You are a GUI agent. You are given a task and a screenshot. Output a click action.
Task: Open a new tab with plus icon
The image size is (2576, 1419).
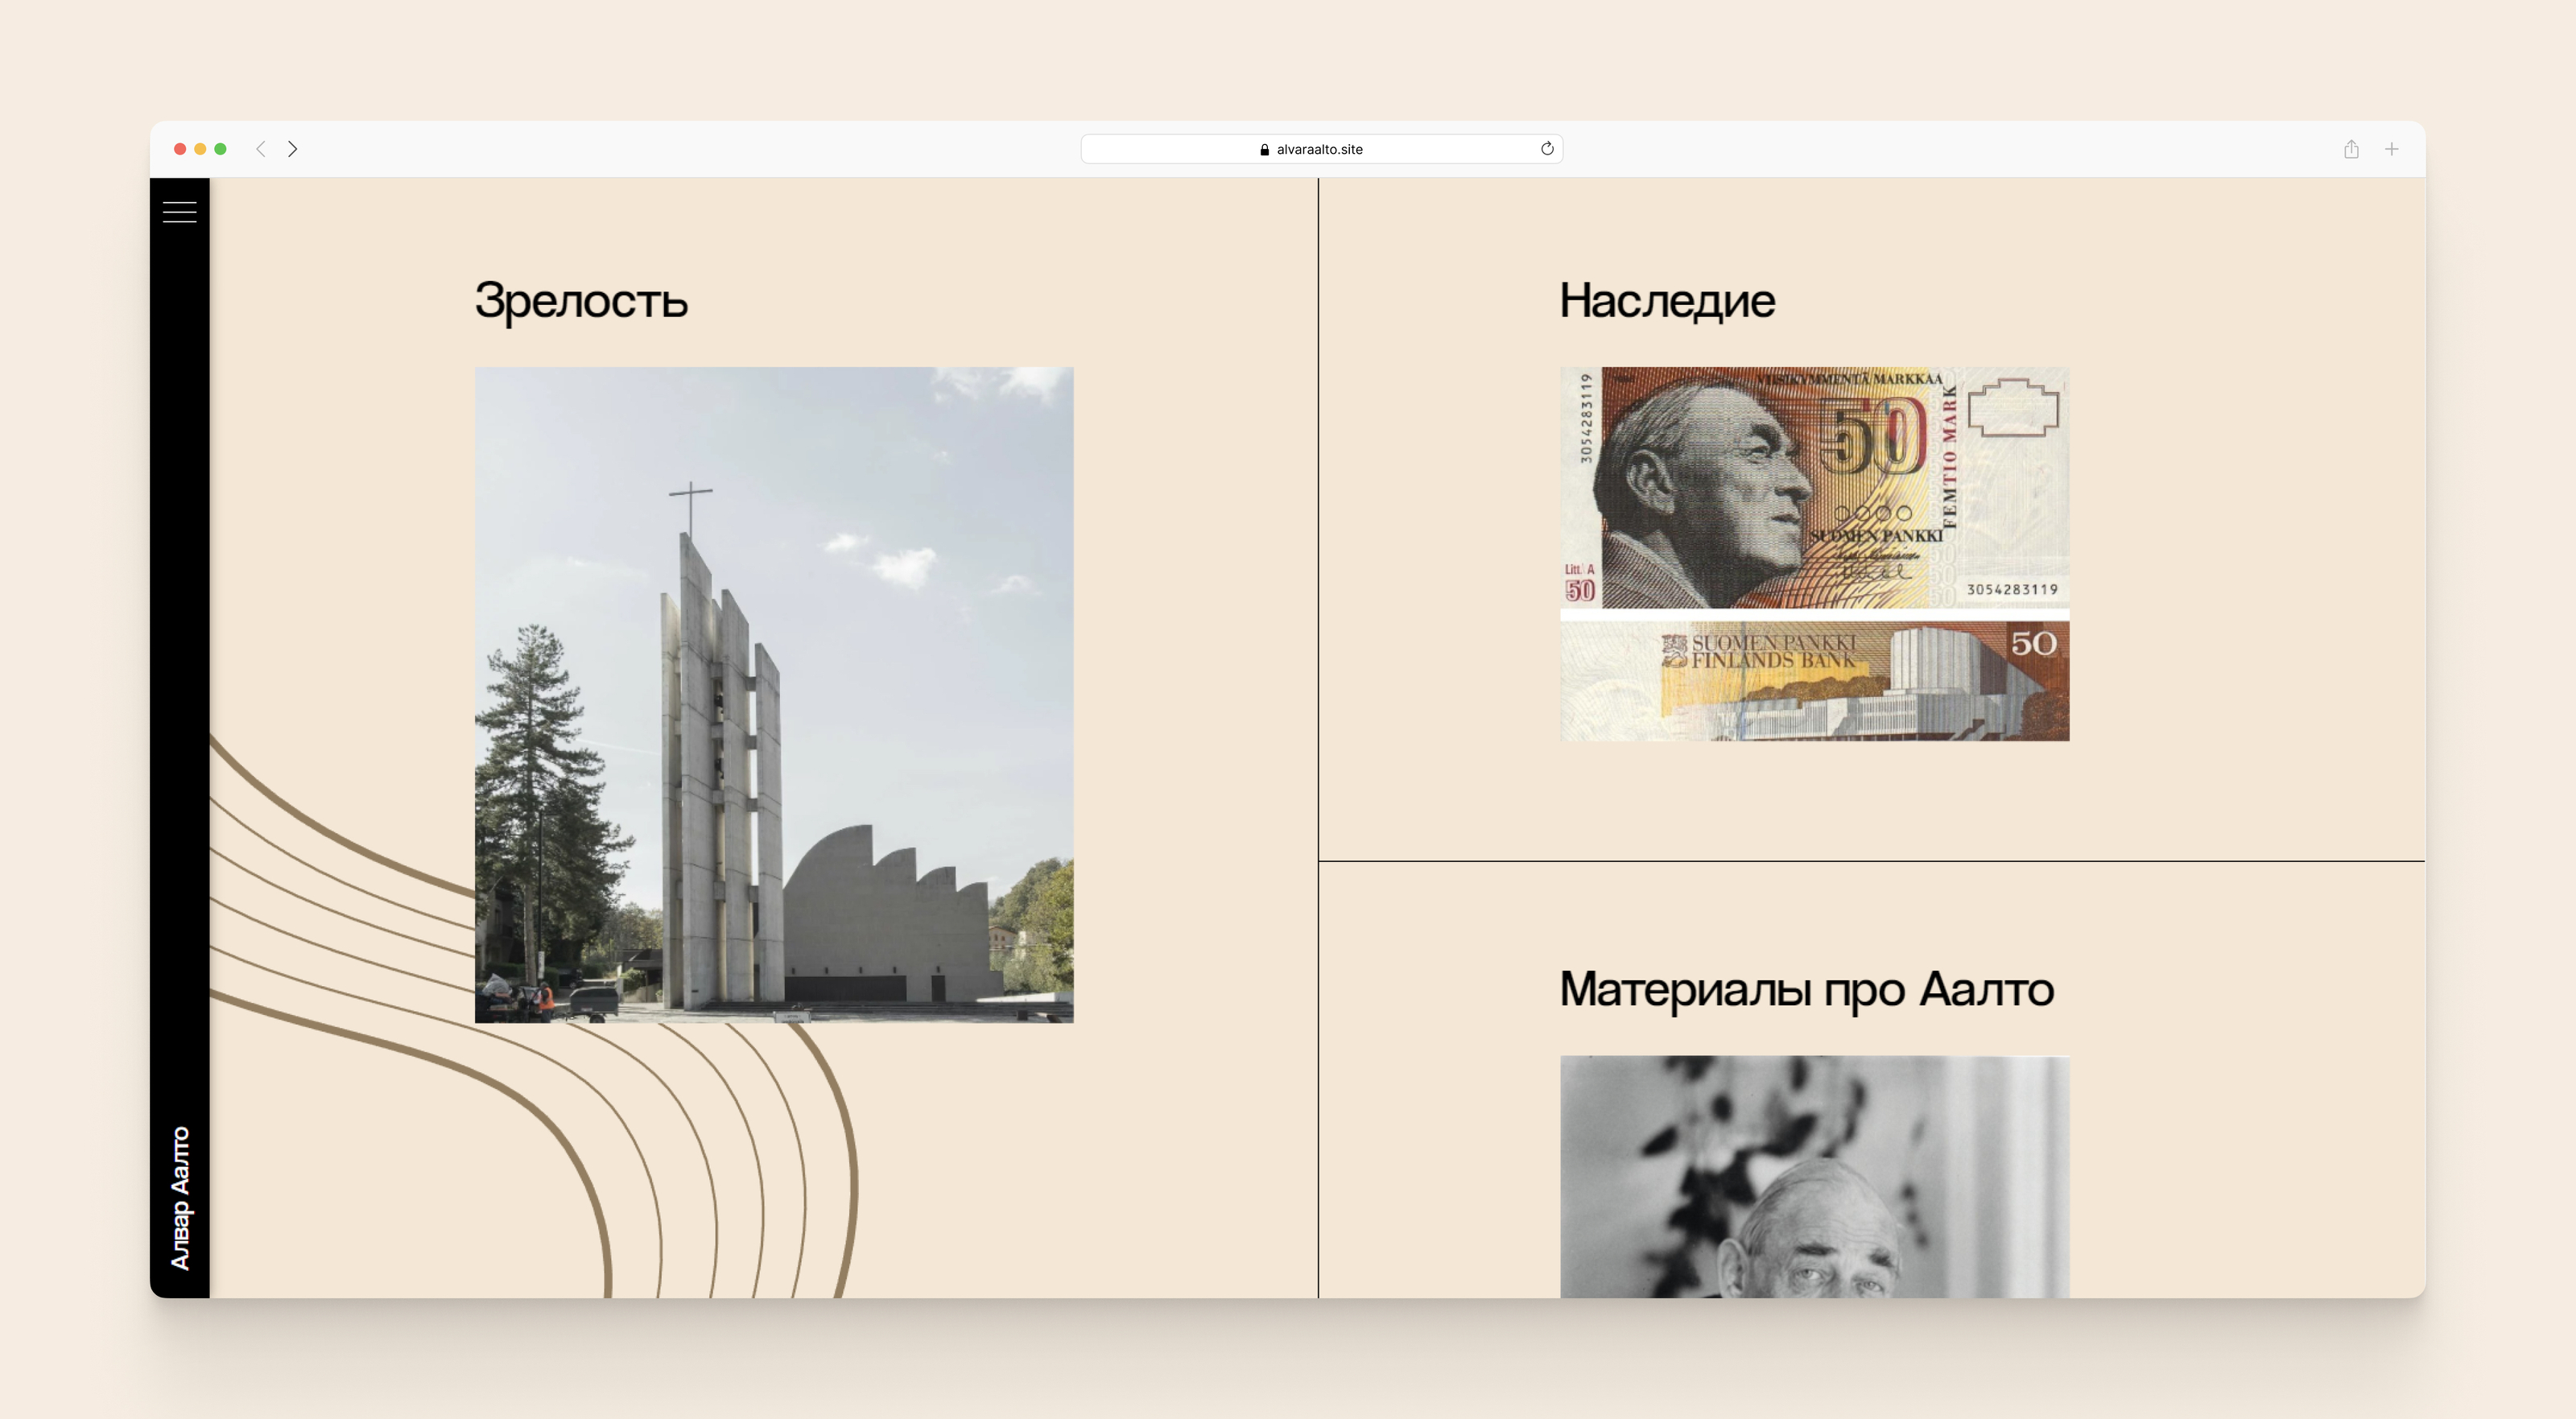point(2391,149)
